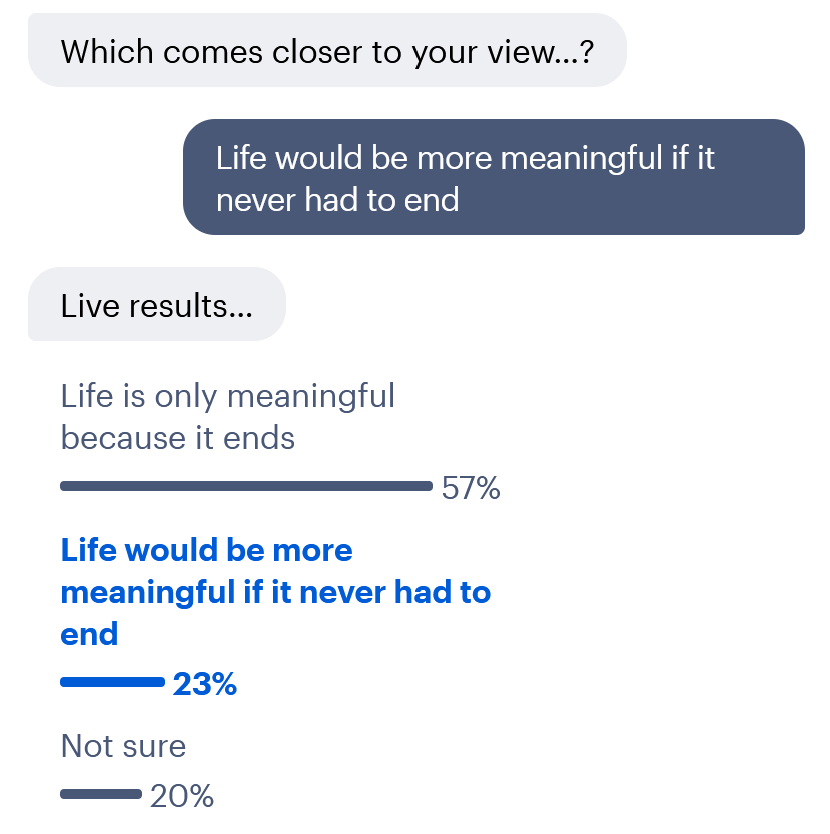Open the "Live results..." message bubble
This screenshot has height=834, width=830.
(156, 305)
